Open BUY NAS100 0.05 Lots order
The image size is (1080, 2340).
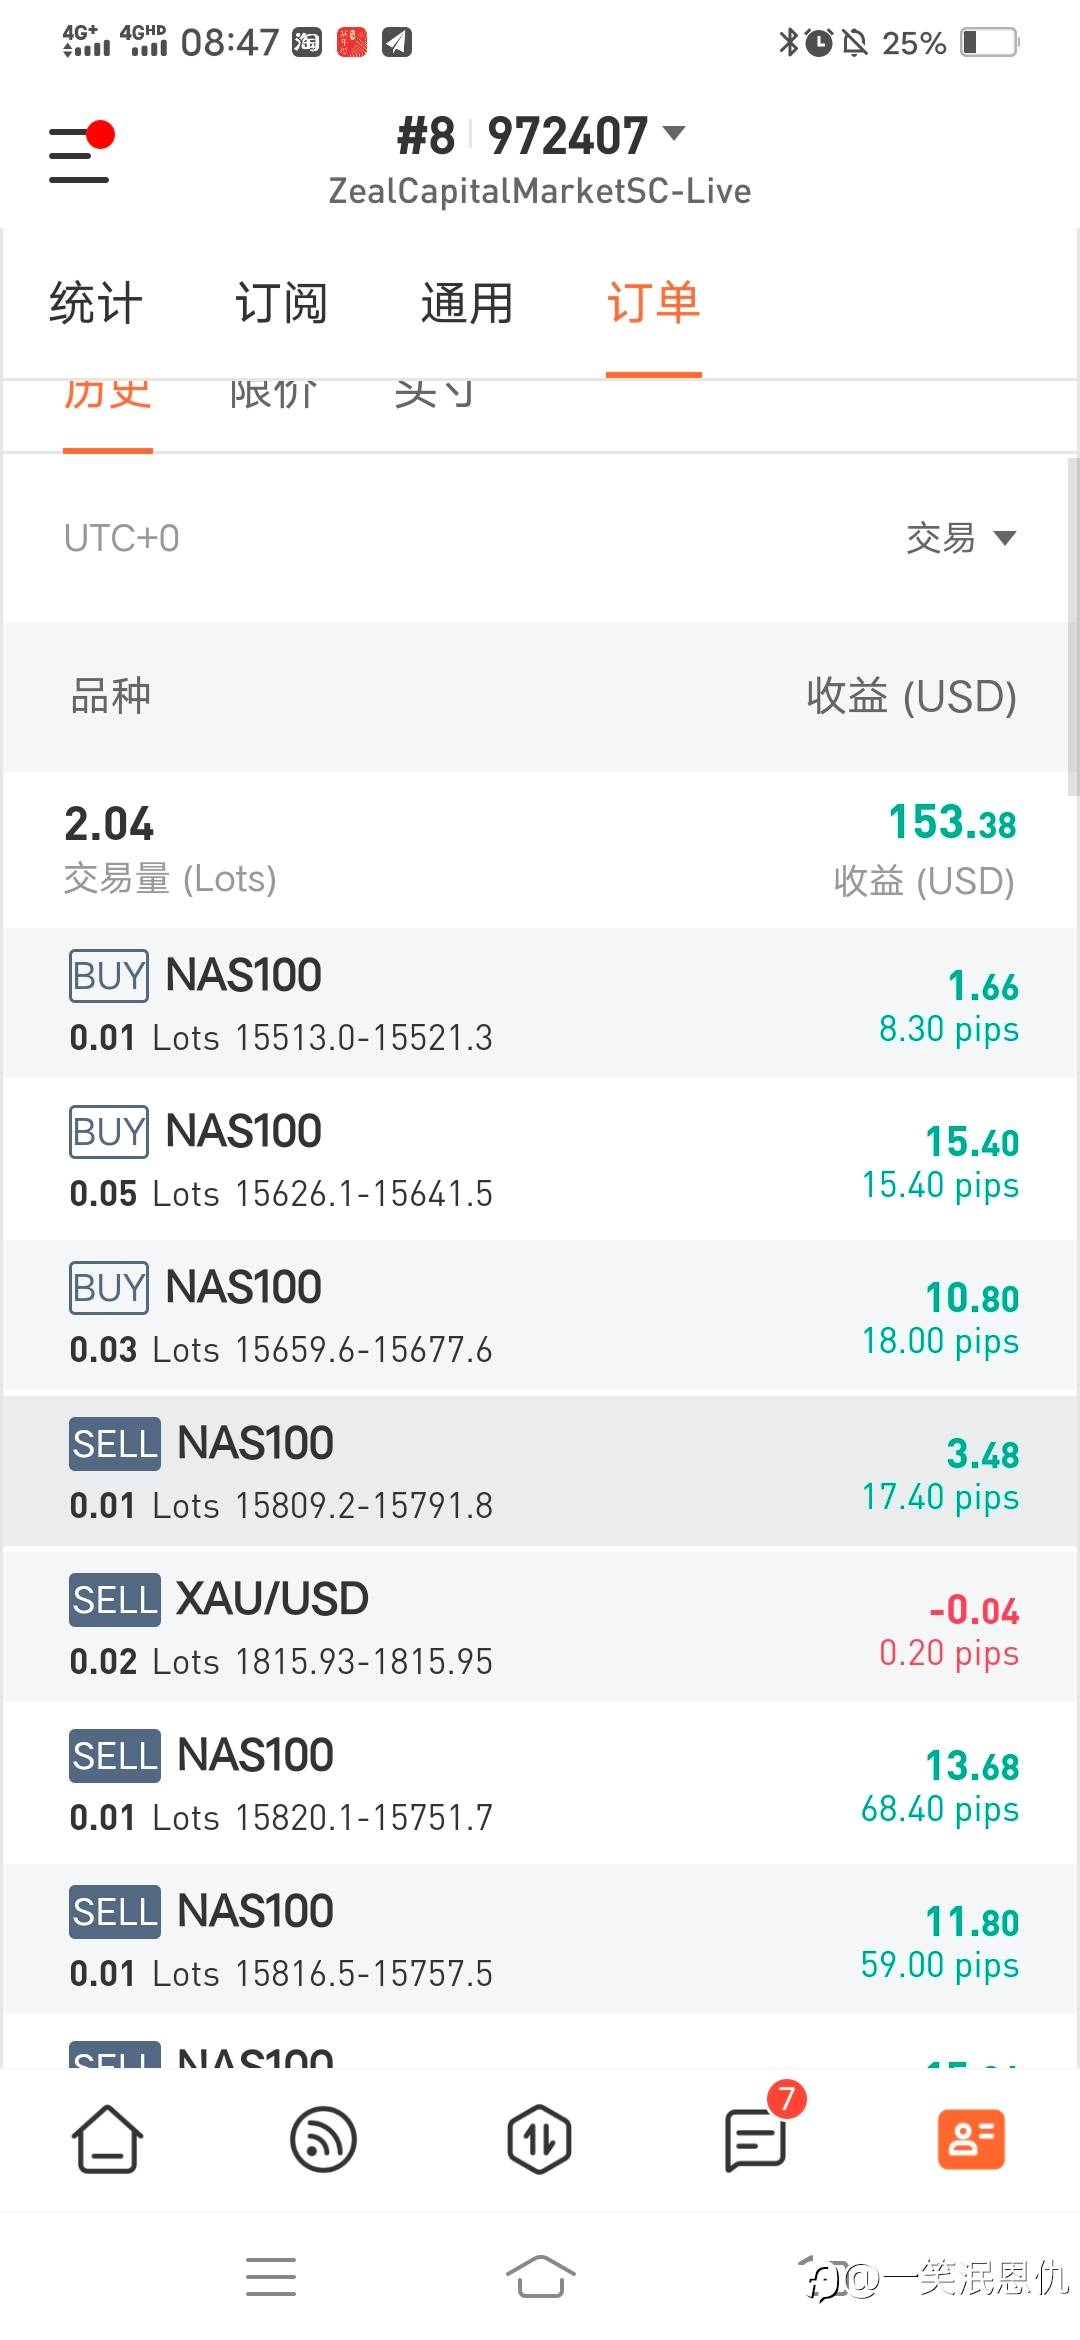(x=540, y=1159)
